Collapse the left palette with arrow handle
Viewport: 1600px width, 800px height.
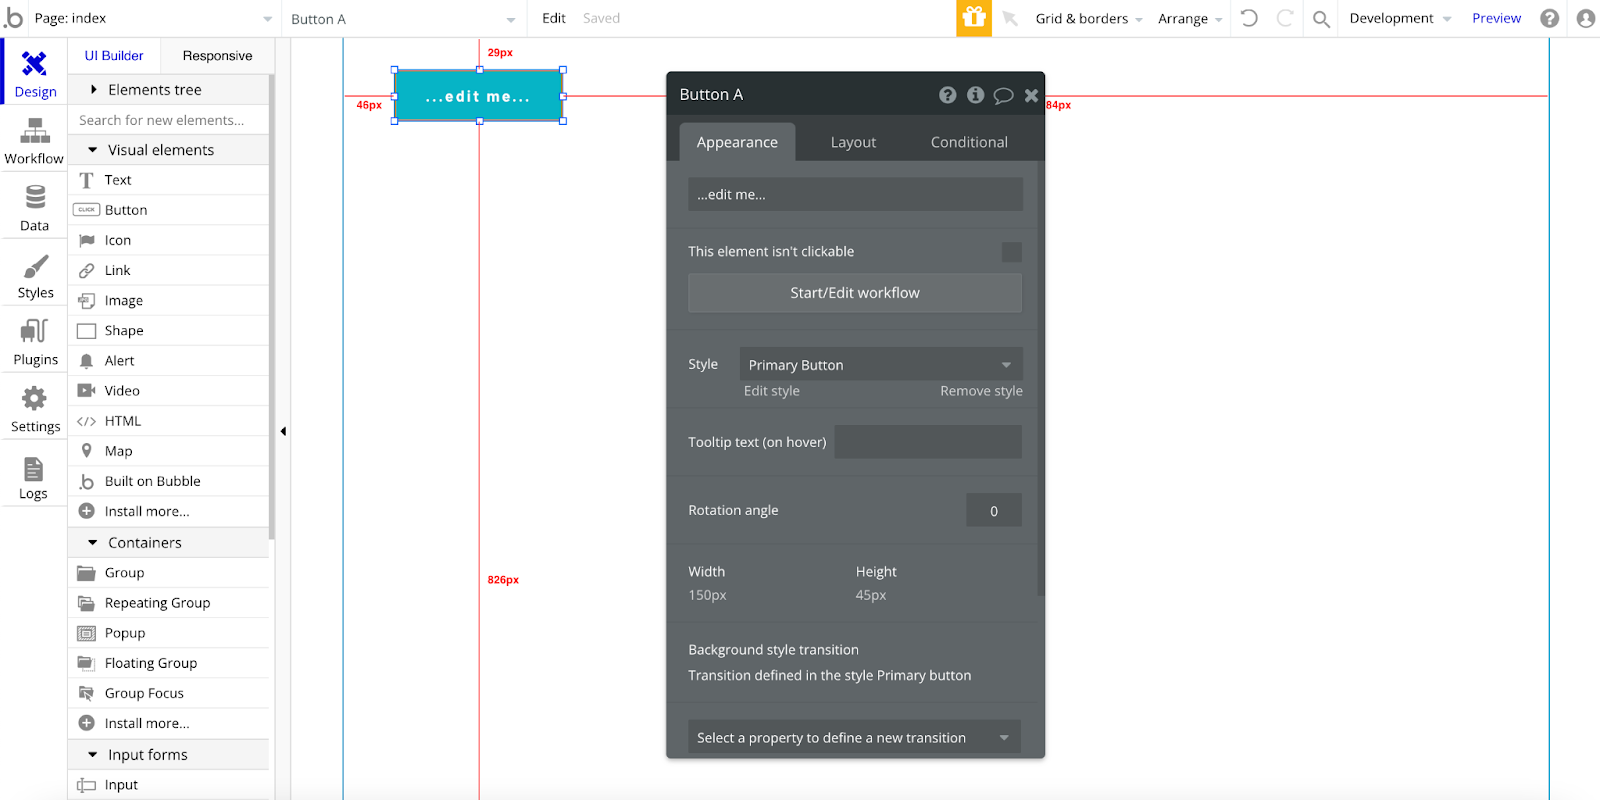click(x=283, y=431)
